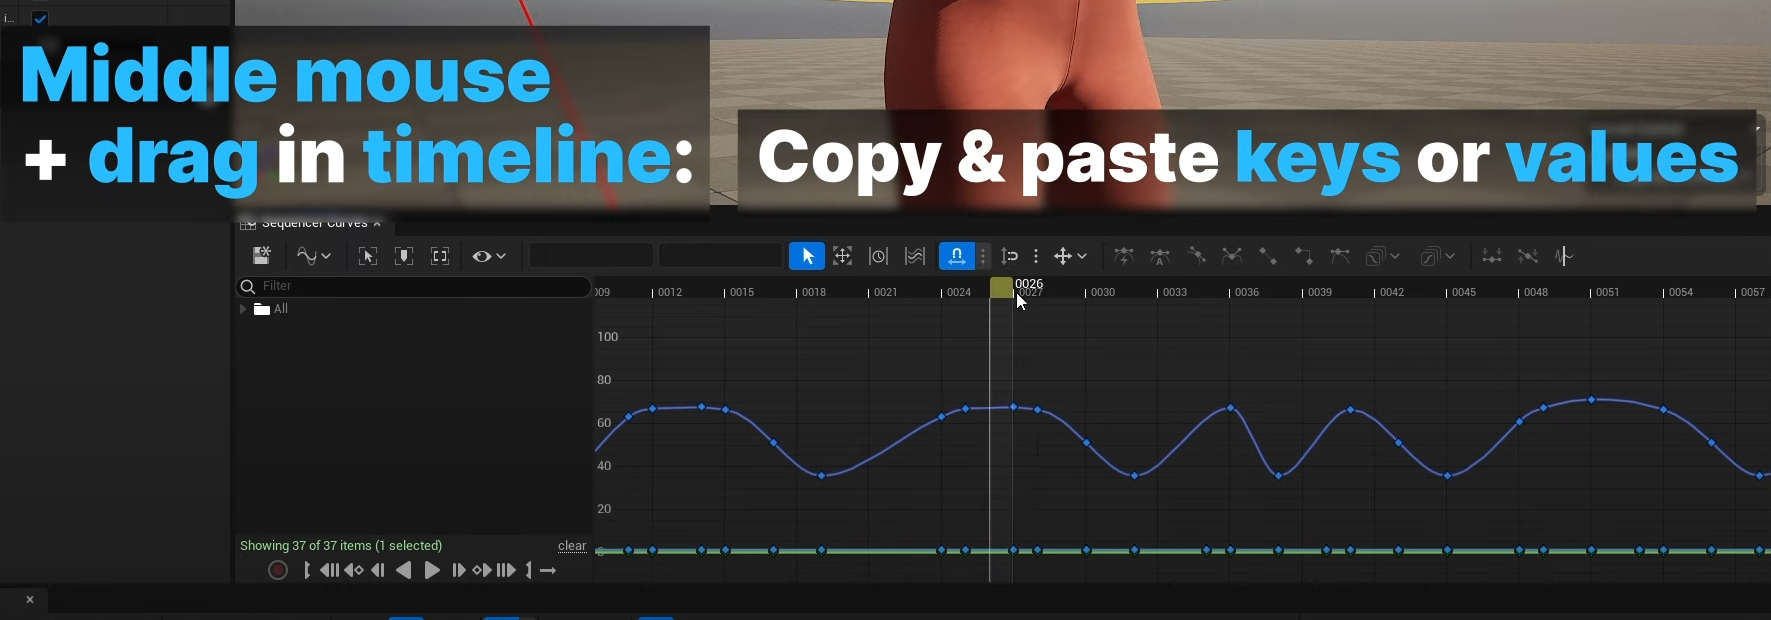This screenshot has width=1771, height=620.
Task: Go to next key
Action: [482, 570]
